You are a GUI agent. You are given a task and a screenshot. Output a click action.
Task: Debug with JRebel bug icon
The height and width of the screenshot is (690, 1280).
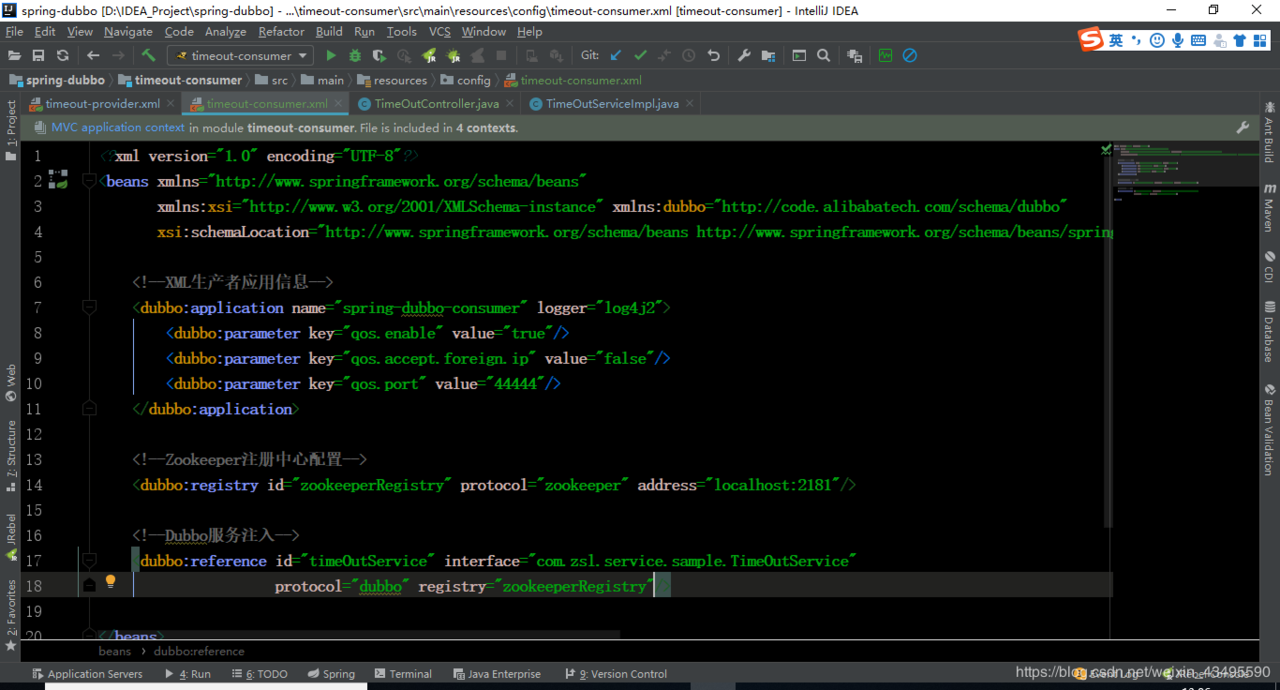(453, 56)
